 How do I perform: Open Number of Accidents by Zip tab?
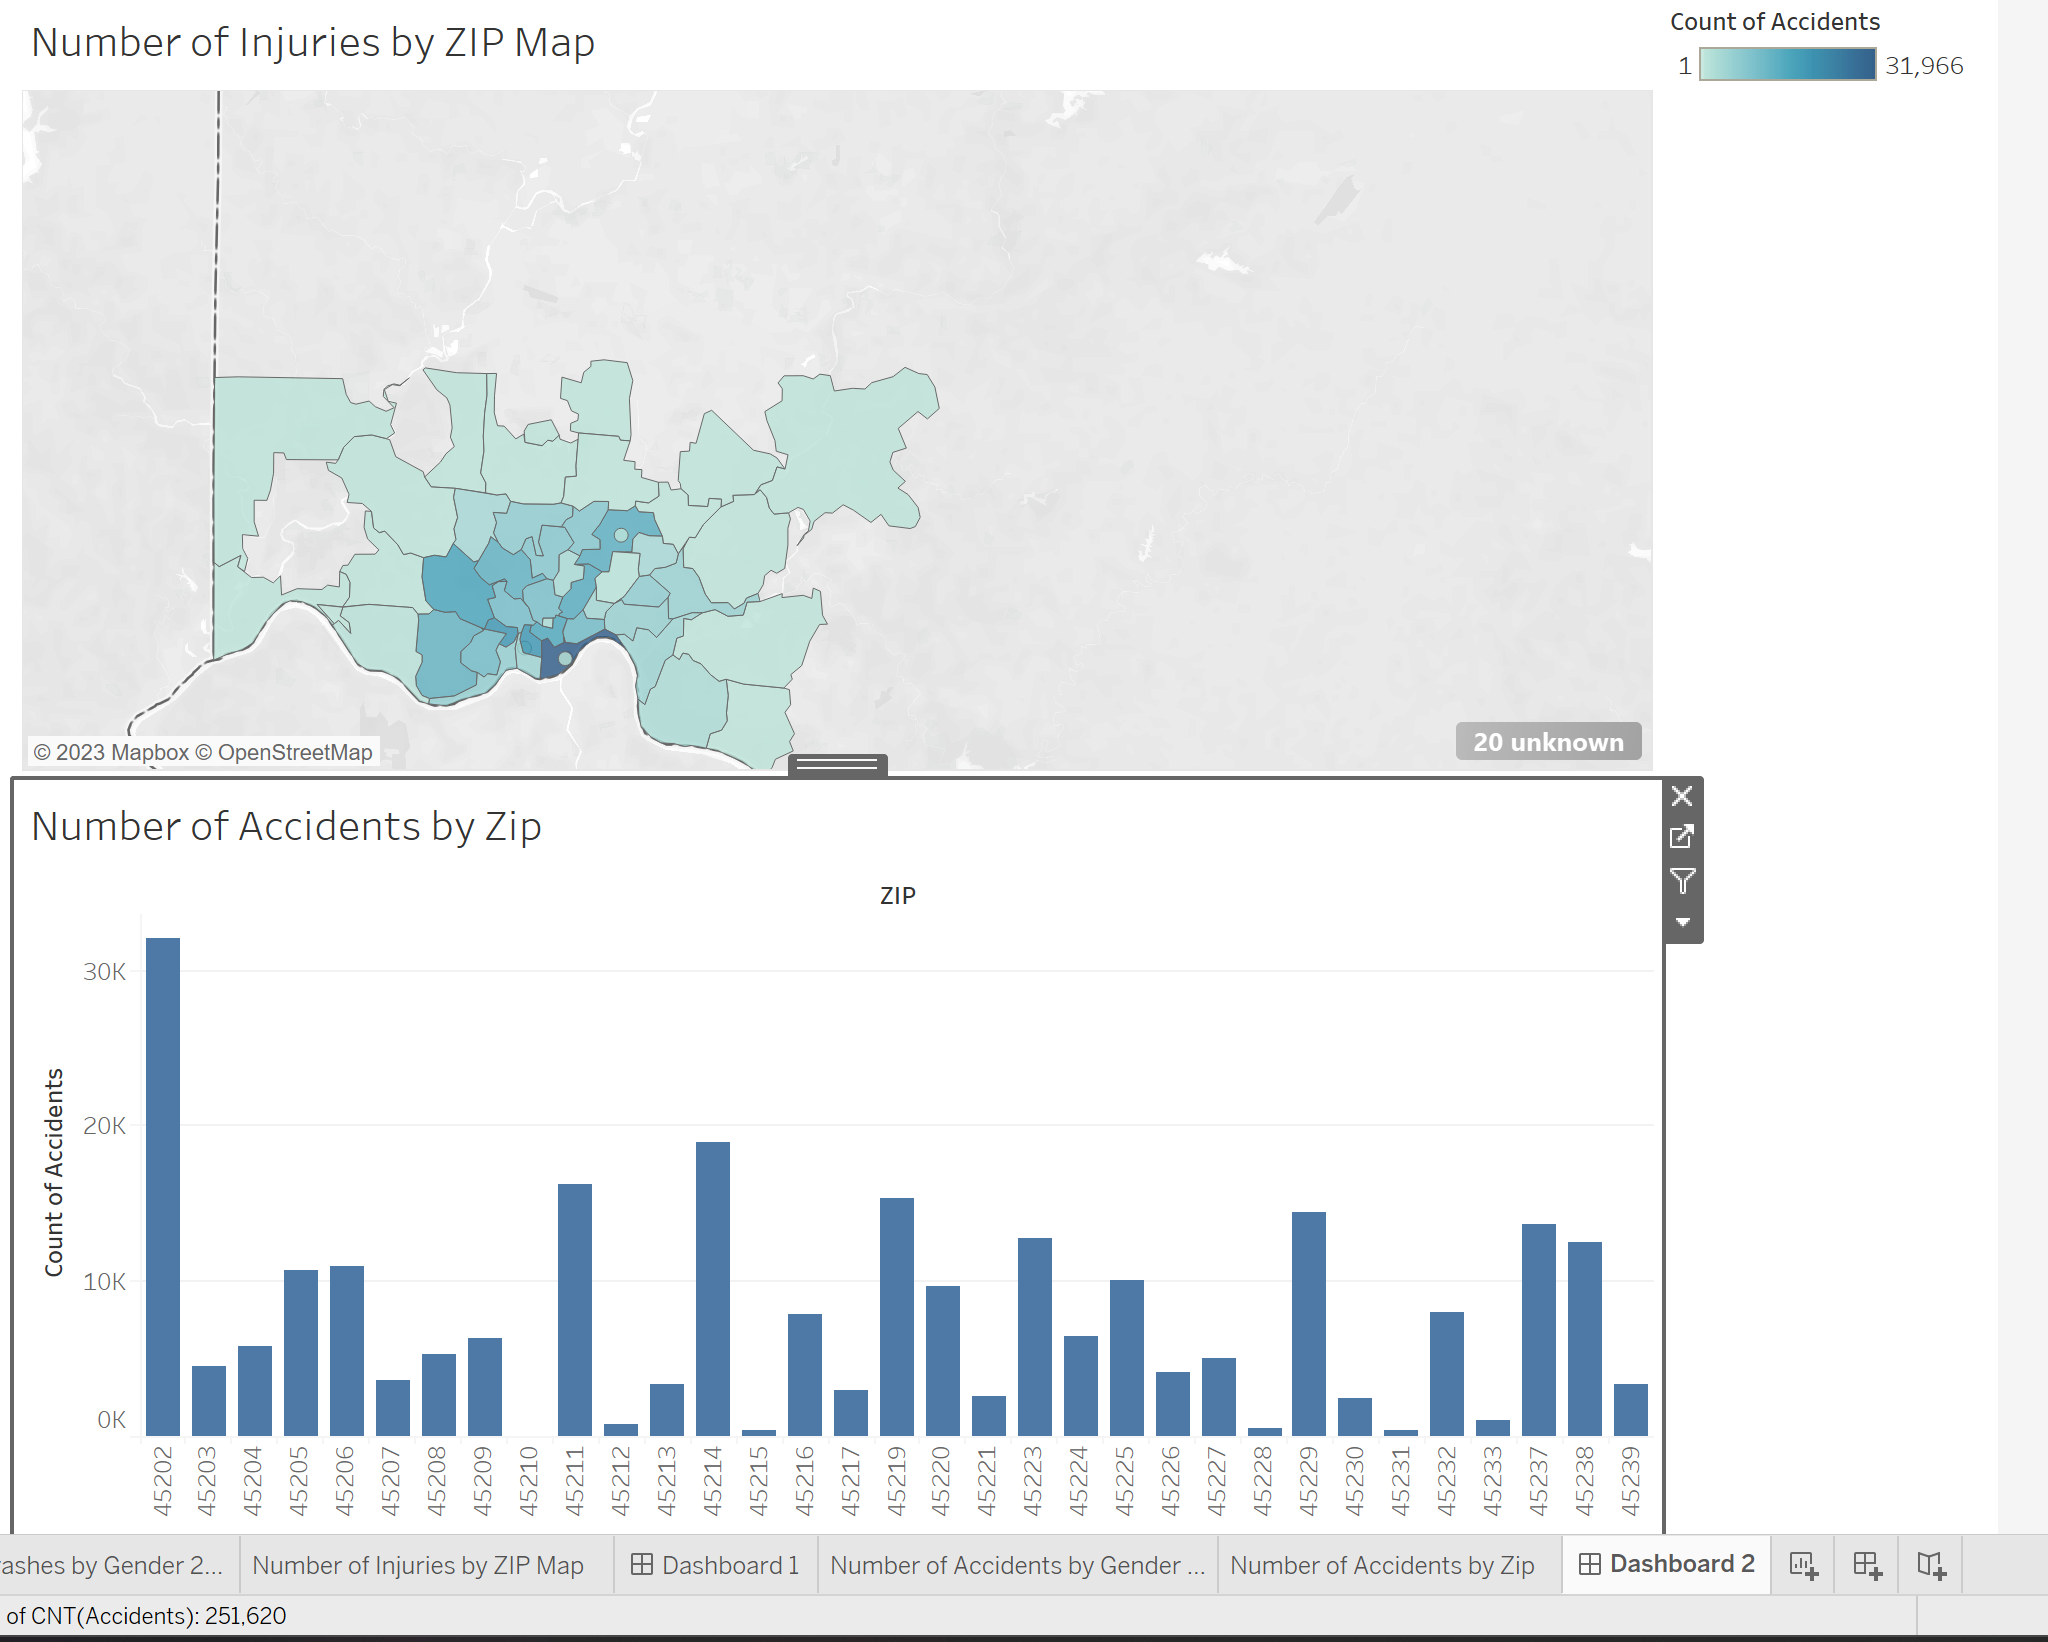1382,1565
